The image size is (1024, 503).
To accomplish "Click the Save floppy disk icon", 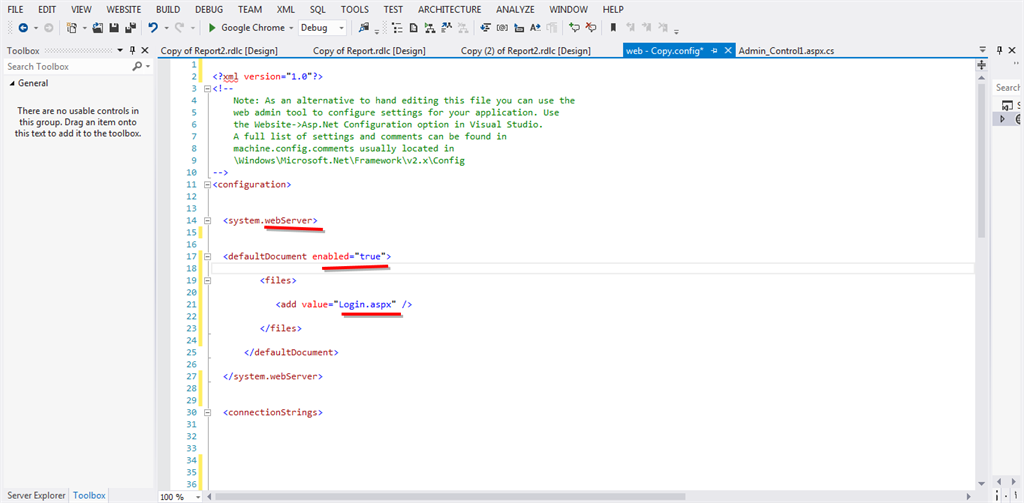I will (115, 28).
